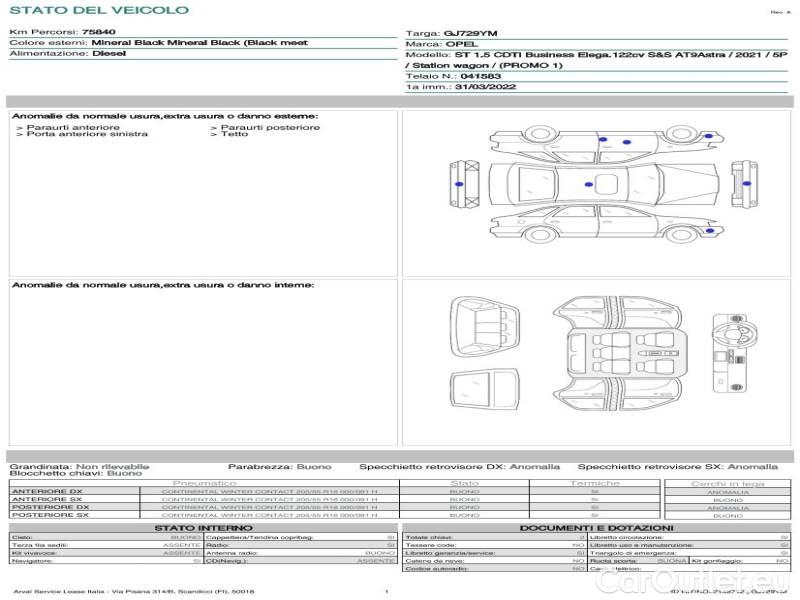Screen dimensions: 800x600
Task: Click the 'Paraurti posteriore' anomaly entry
Action: (266, 128)
